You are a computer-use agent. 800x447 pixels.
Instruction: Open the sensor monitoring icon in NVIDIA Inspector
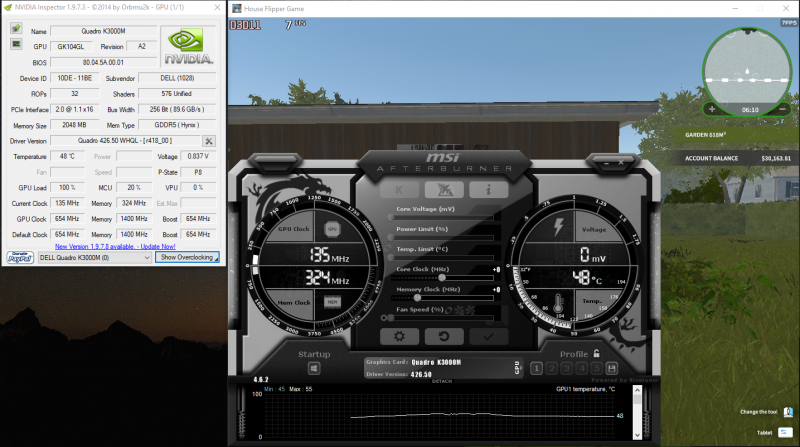(16, 44)
